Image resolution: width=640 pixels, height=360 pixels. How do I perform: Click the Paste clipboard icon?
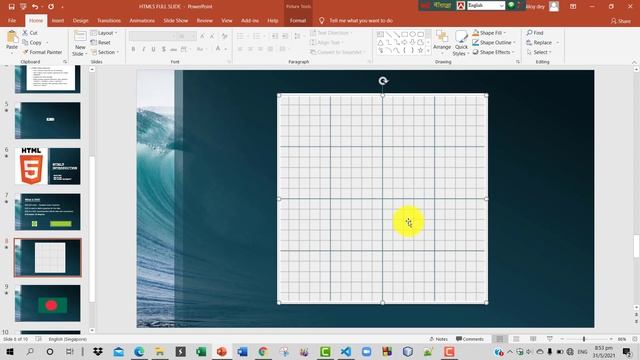coord(12,38)
